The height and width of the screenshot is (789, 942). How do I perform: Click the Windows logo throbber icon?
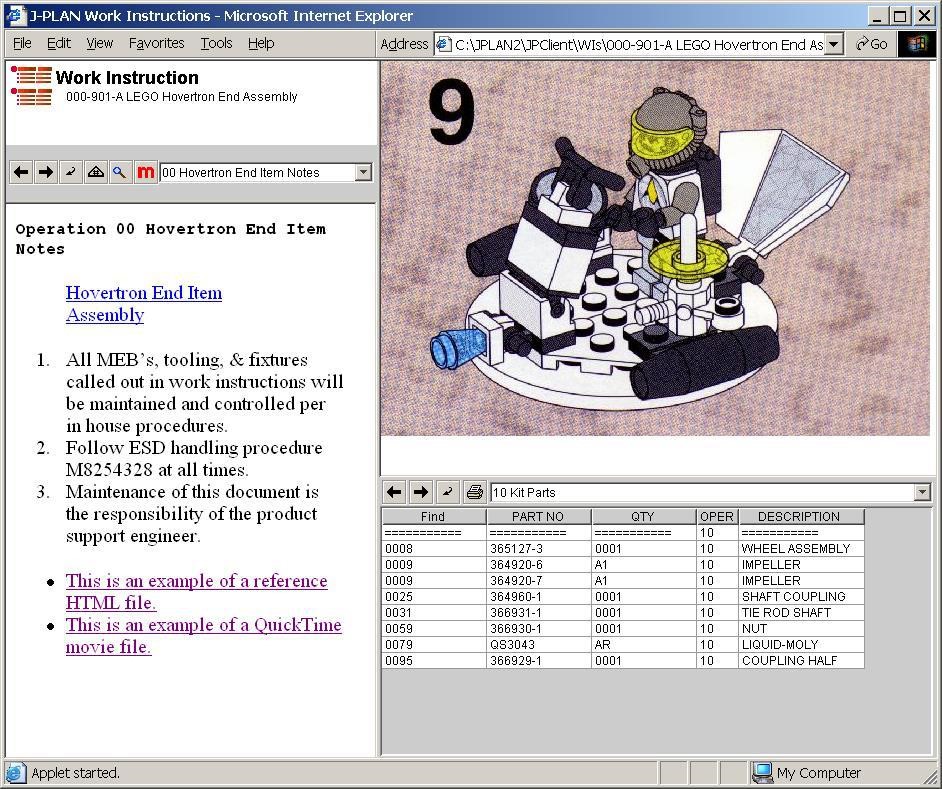pos(917,44)
